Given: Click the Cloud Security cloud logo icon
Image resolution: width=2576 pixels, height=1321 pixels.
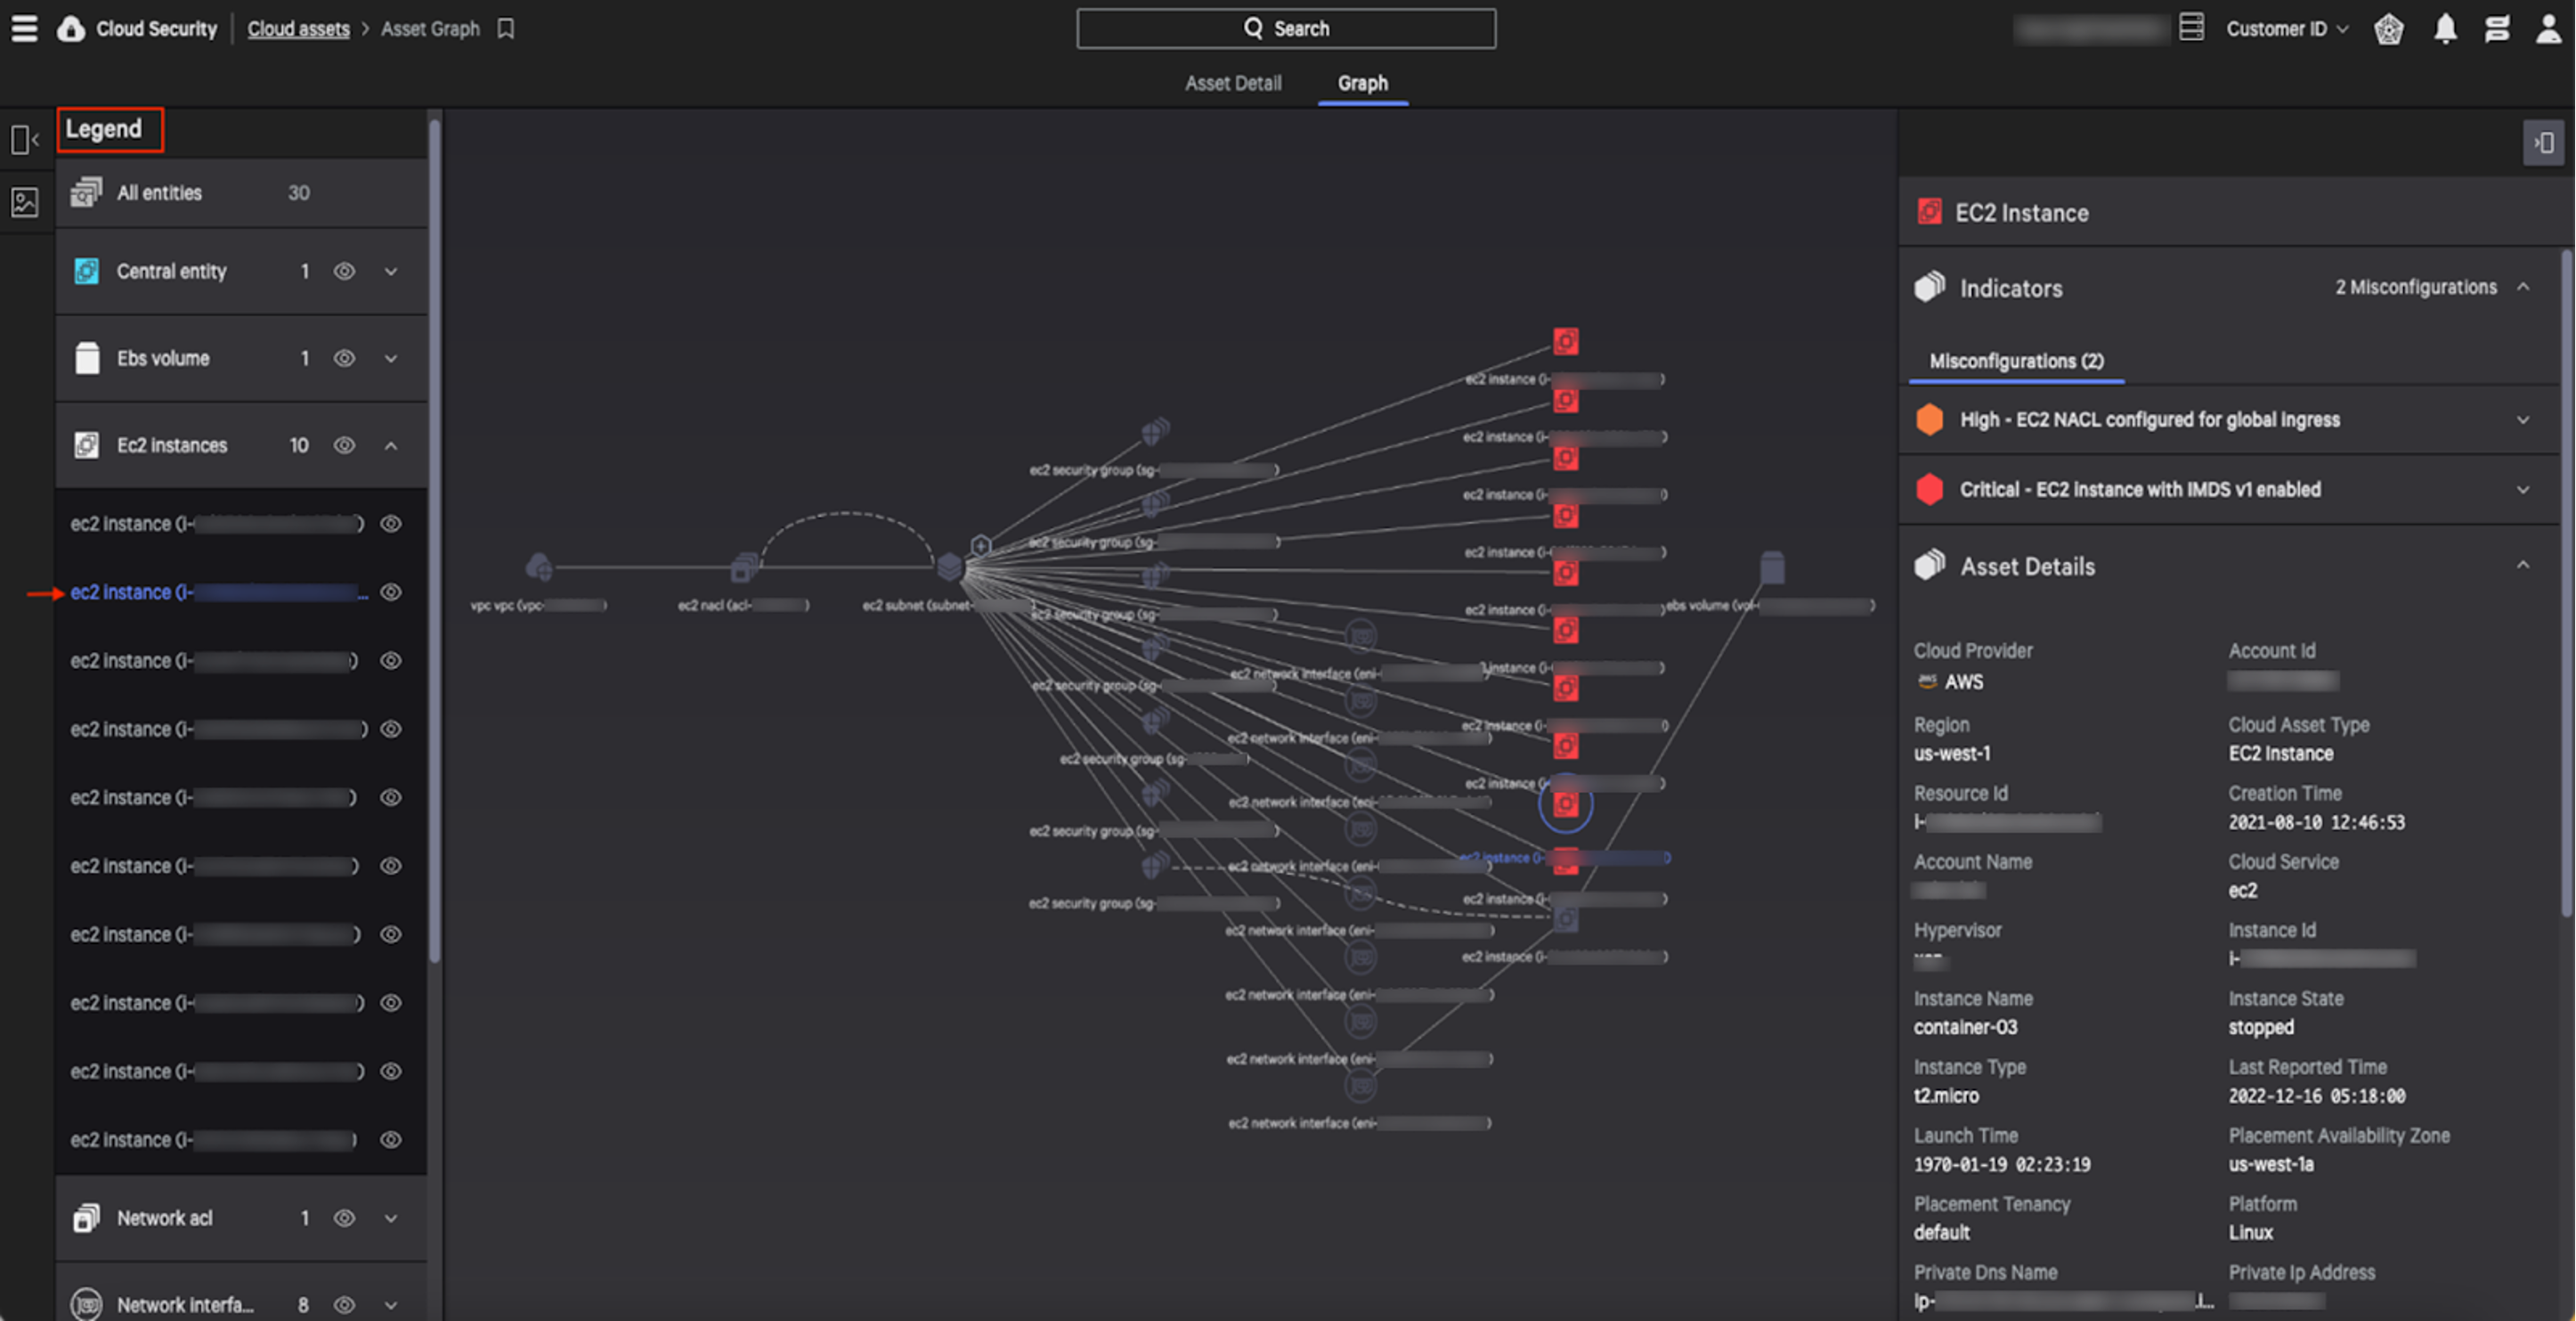Looking at the screenshot, I should (70, 28).
